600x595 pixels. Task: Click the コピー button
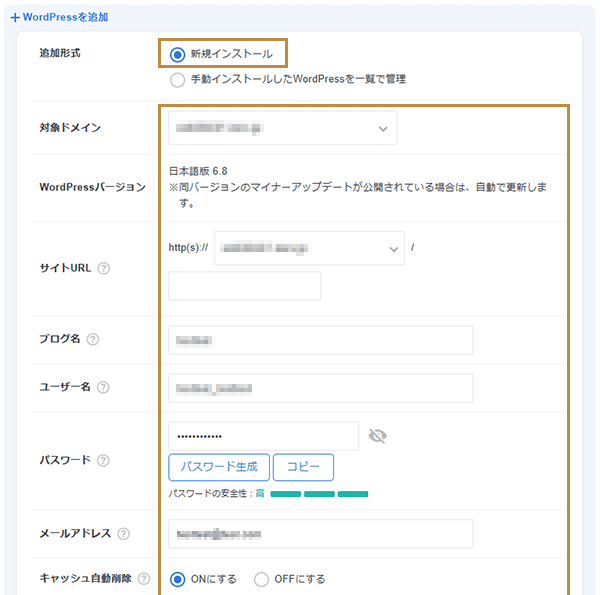303,467
